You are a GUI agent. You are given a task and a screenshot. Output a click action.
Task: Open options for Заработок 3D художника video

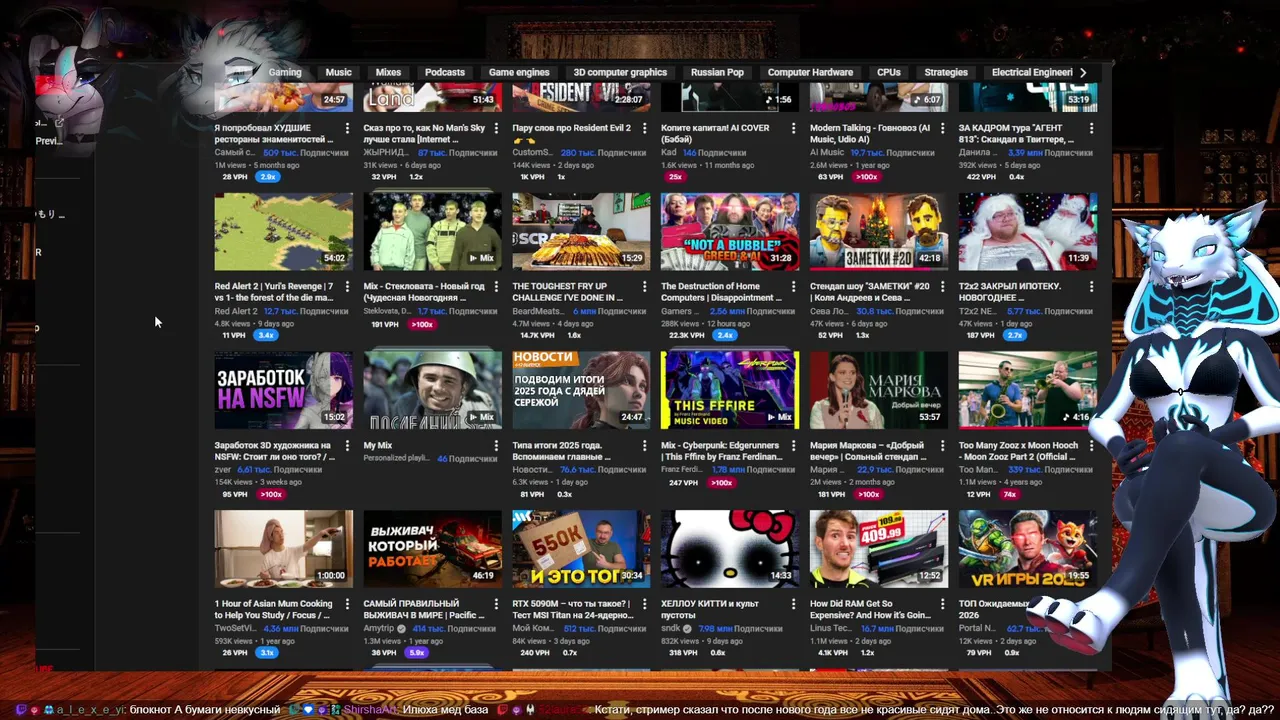[347, 446]
